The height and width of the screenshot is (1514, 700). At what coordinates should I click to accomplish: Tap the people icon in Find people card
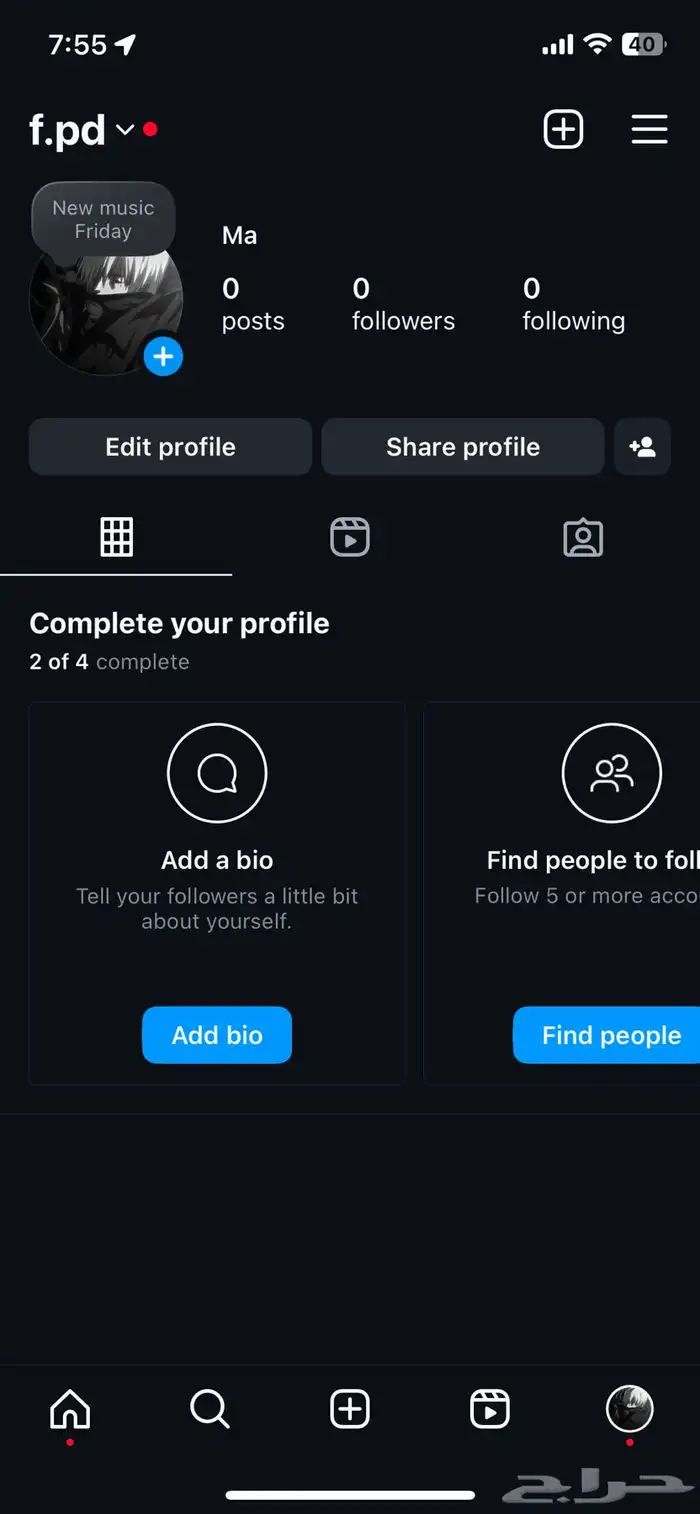coord(612,773)
